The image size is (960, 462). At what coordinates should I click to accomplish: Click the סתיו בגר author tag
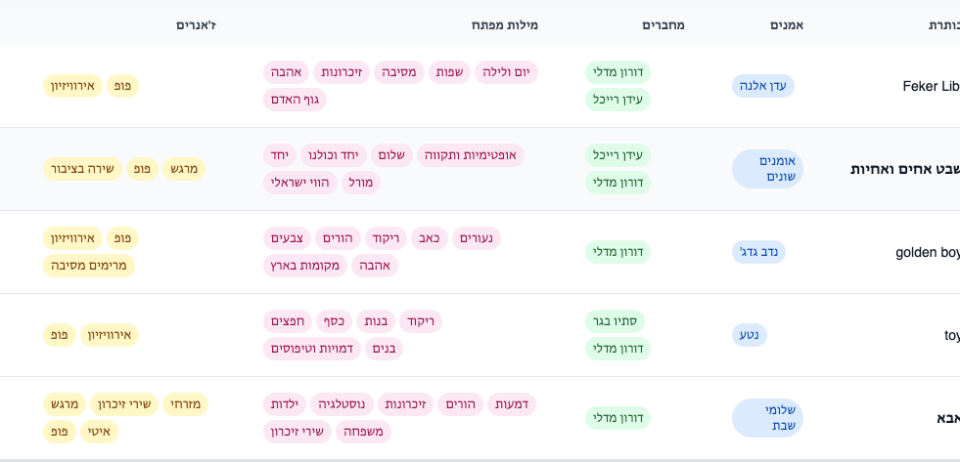[x=615, y=321]
